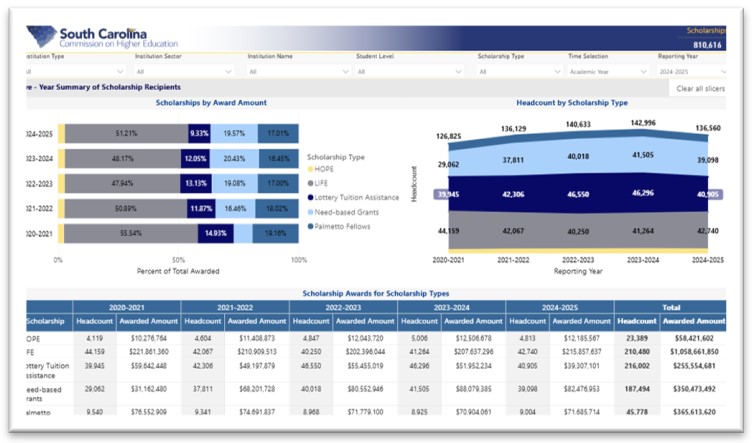
Task: Click the 19.16% bar segment
Action: click(x=276, y=233)
